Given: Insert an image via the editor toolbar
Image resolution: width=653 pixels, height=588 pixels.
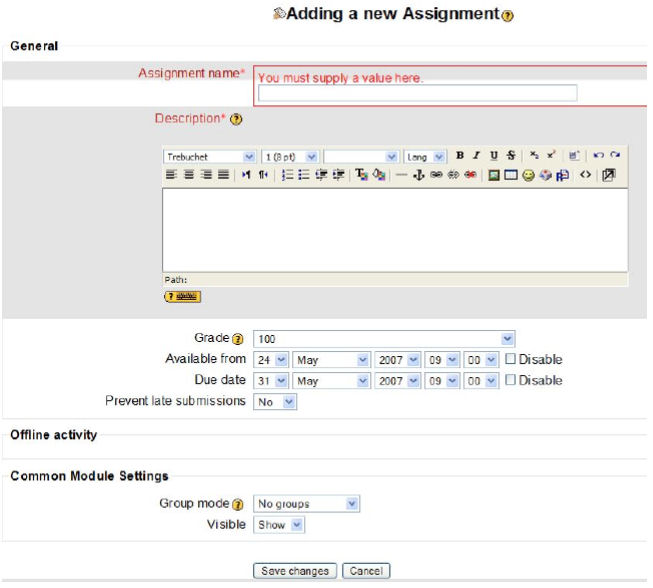Looking at the screenshot, I should click(494, 174).
